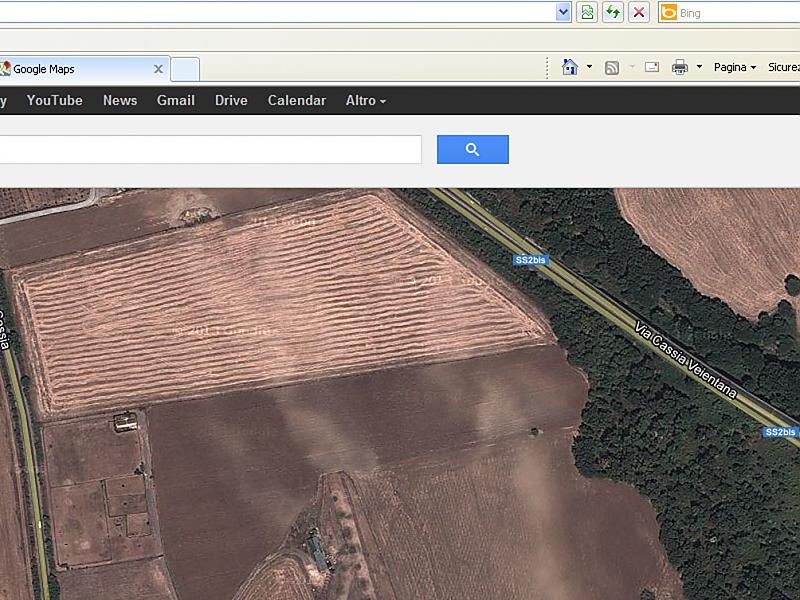This screenshot has height=600, width=800.
Task: Click the blue search magnifier button
Action: pos(472,150)
